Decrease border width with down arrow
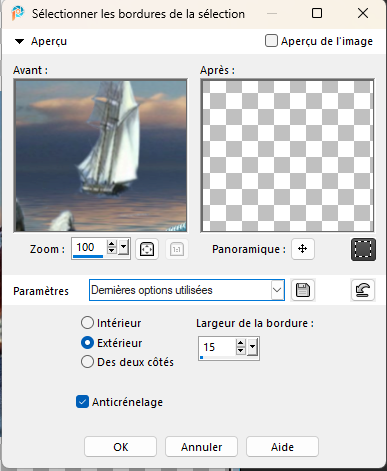The image size is (387, 471). pos(240,350)
